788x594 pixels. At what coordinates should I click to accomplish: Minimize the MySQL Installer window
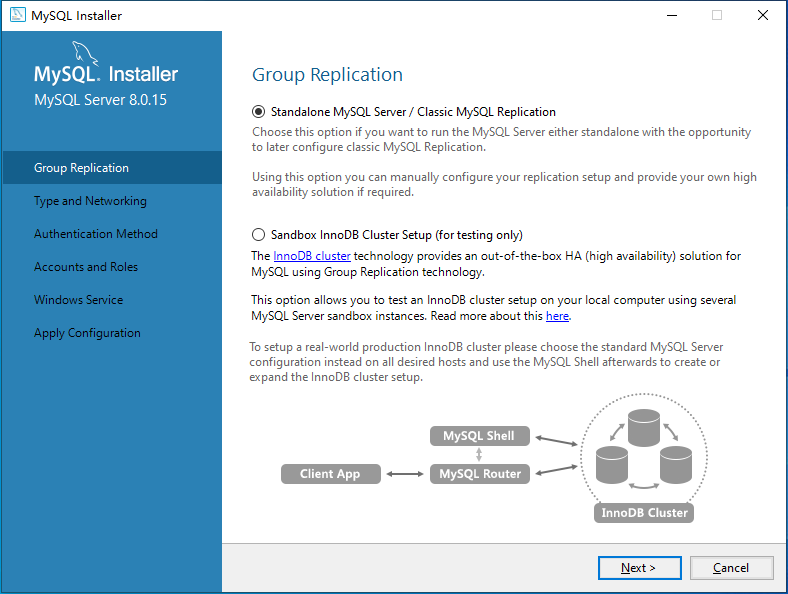(671, 16)
